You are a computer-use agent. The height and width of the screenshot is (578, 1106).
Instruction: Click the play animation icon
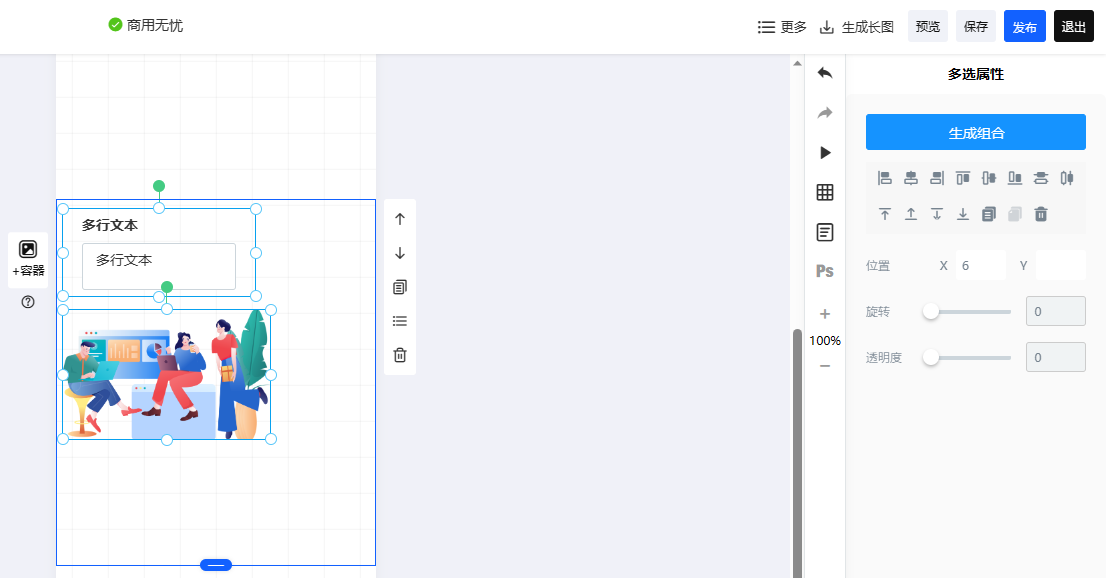825,152
